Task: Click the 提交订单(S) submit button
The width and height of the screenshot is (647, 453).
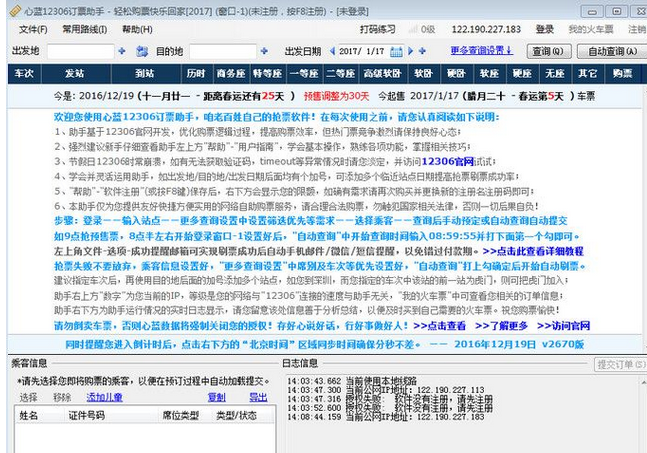Action: point(620,364)
